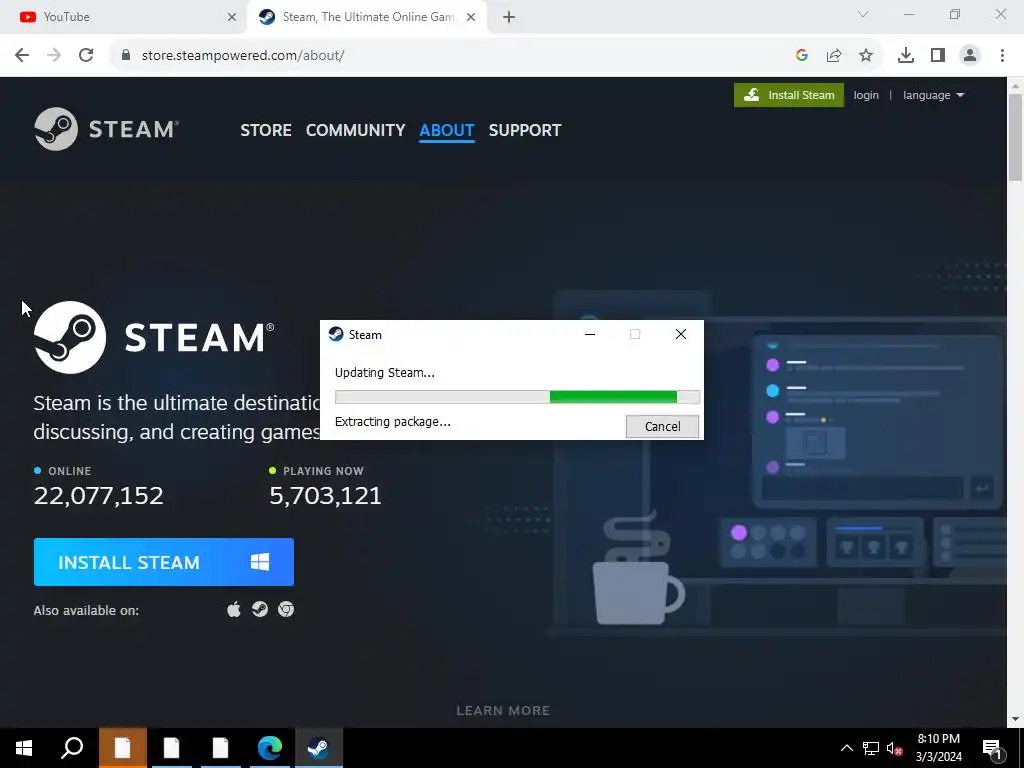Viewport: 1024px width, 768px height.
Task: Click the Chrome OS availability icon
Action: click(286, 609)
